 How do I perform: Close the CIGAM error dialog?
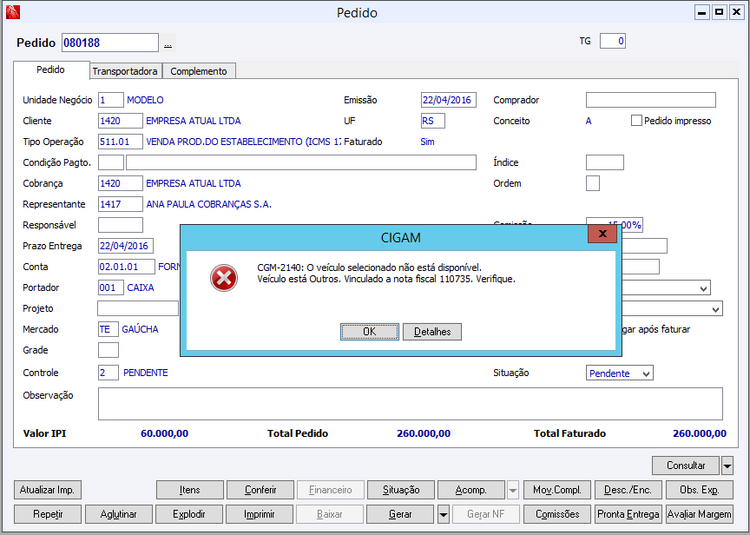(x=602, y=233)
